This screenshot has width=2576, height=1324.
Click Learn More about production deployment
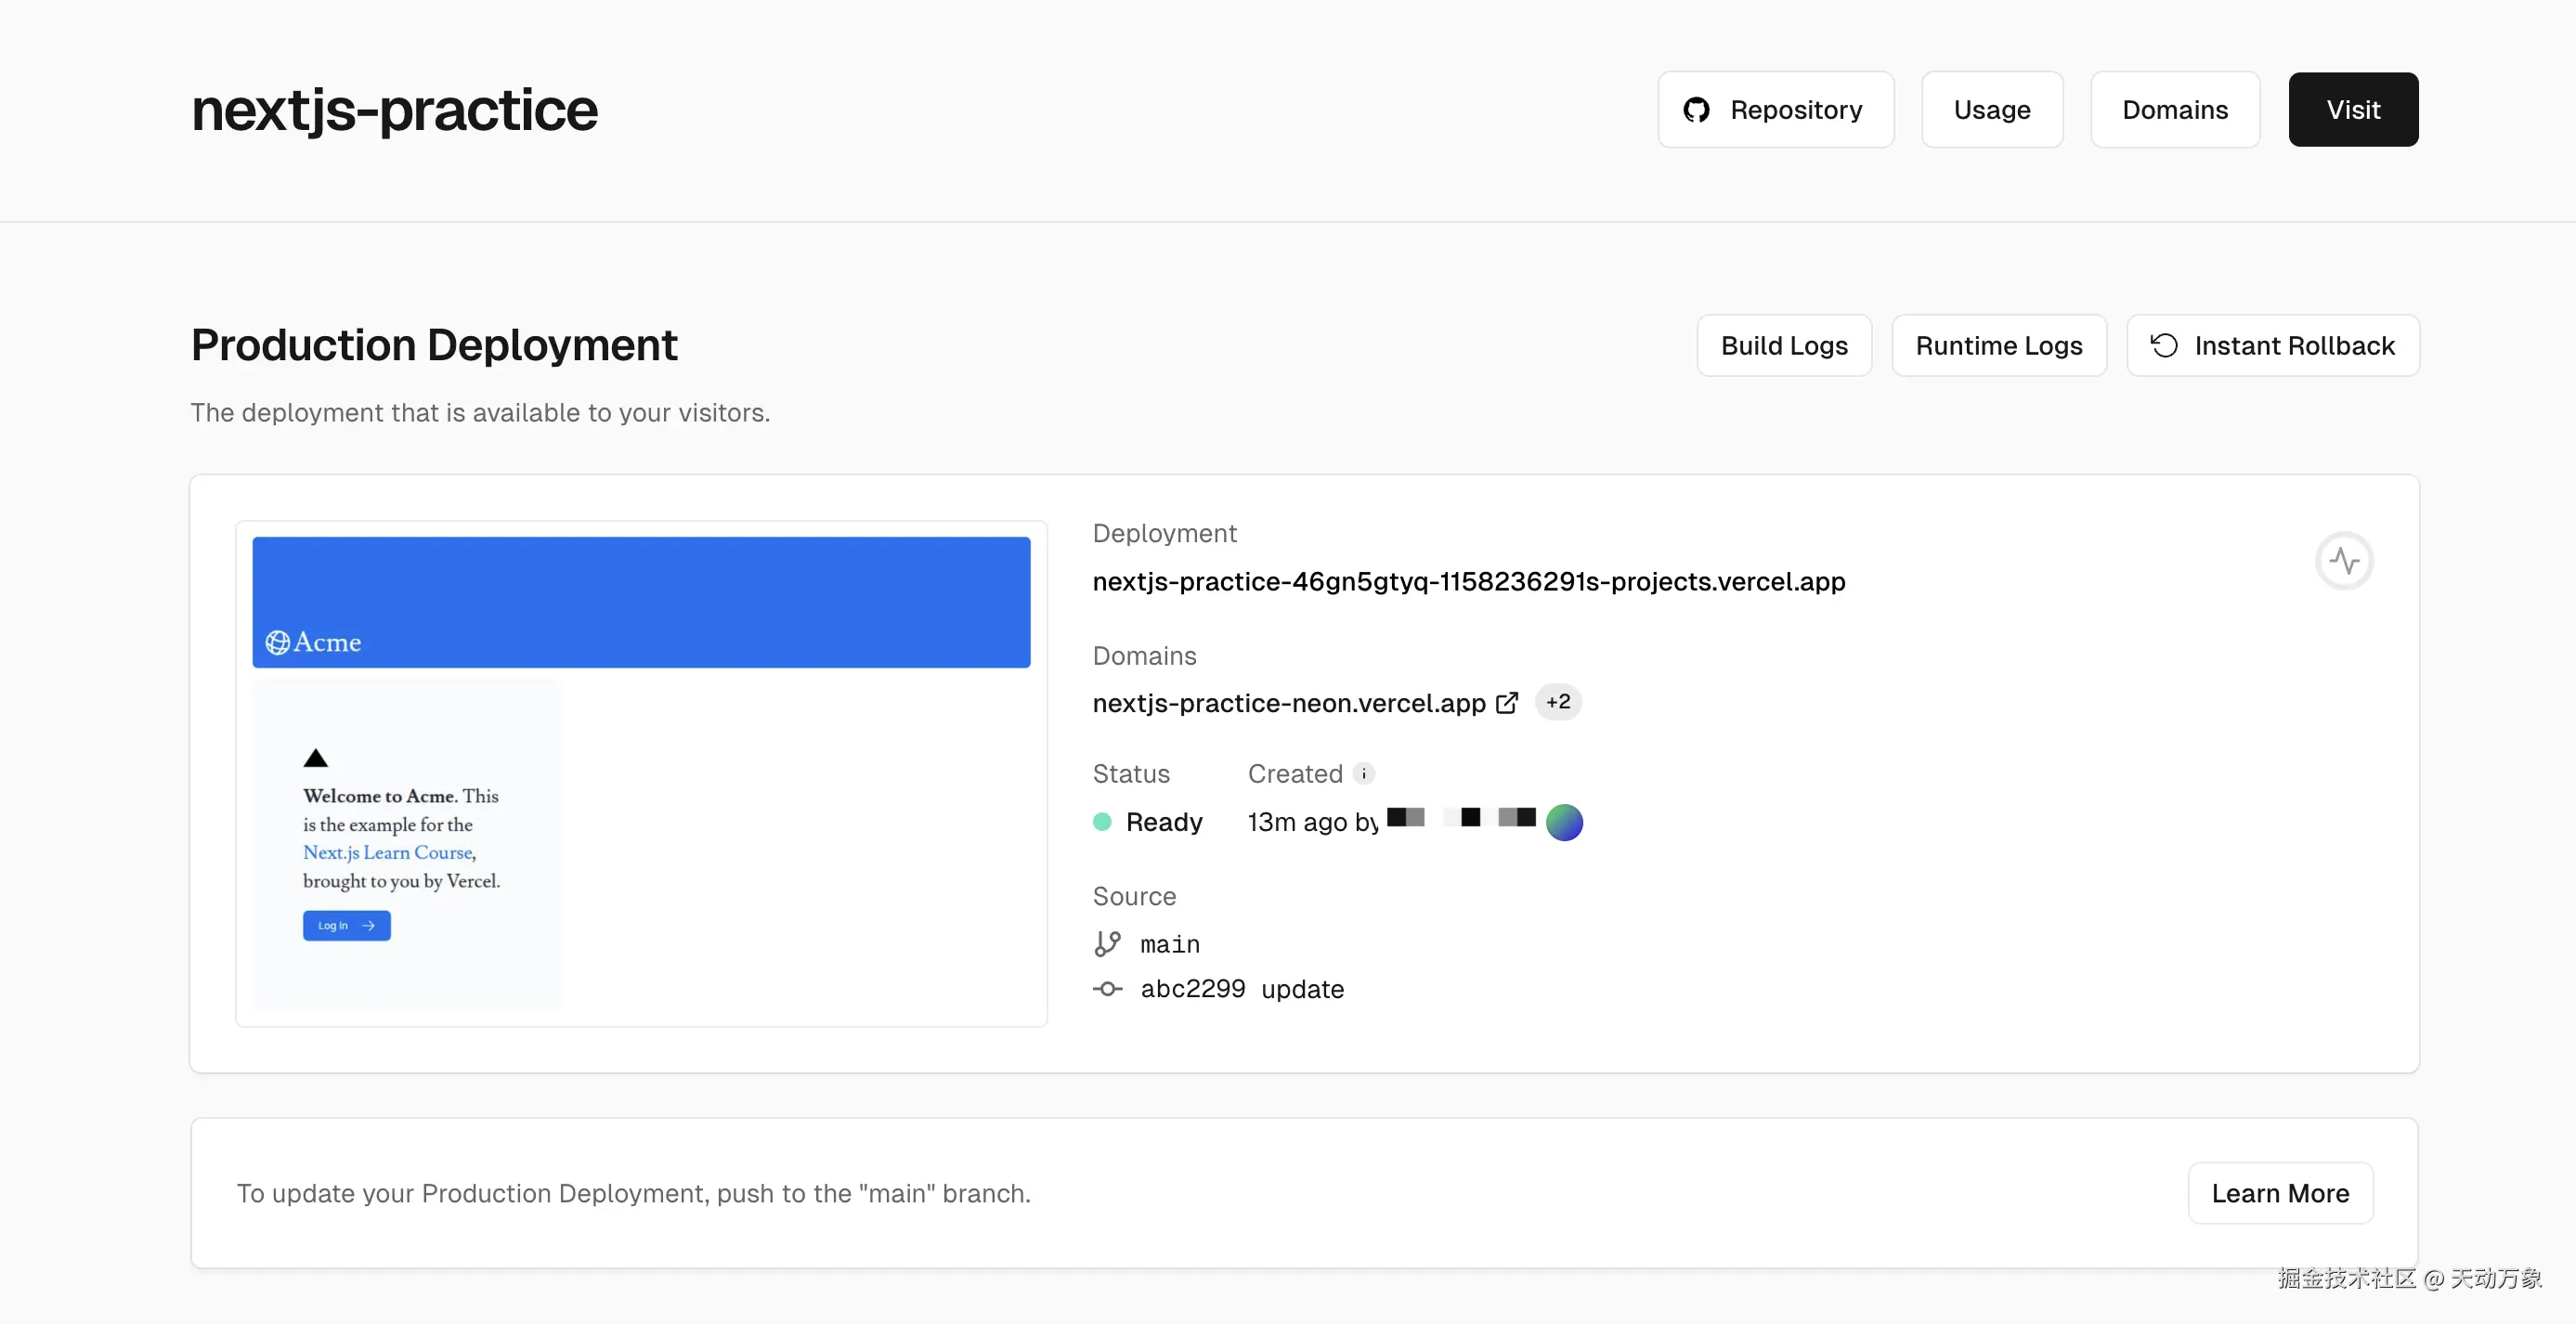coord(2279,1193)
